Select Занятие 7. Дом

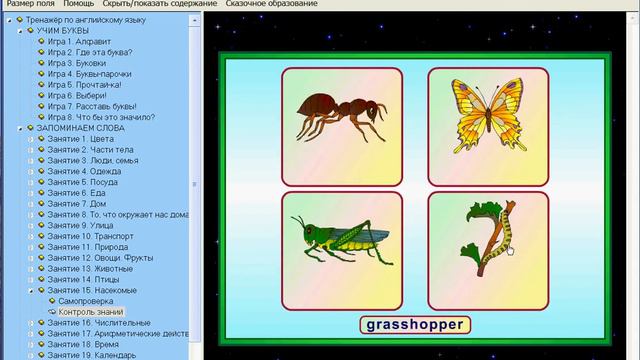pos(77,204)
